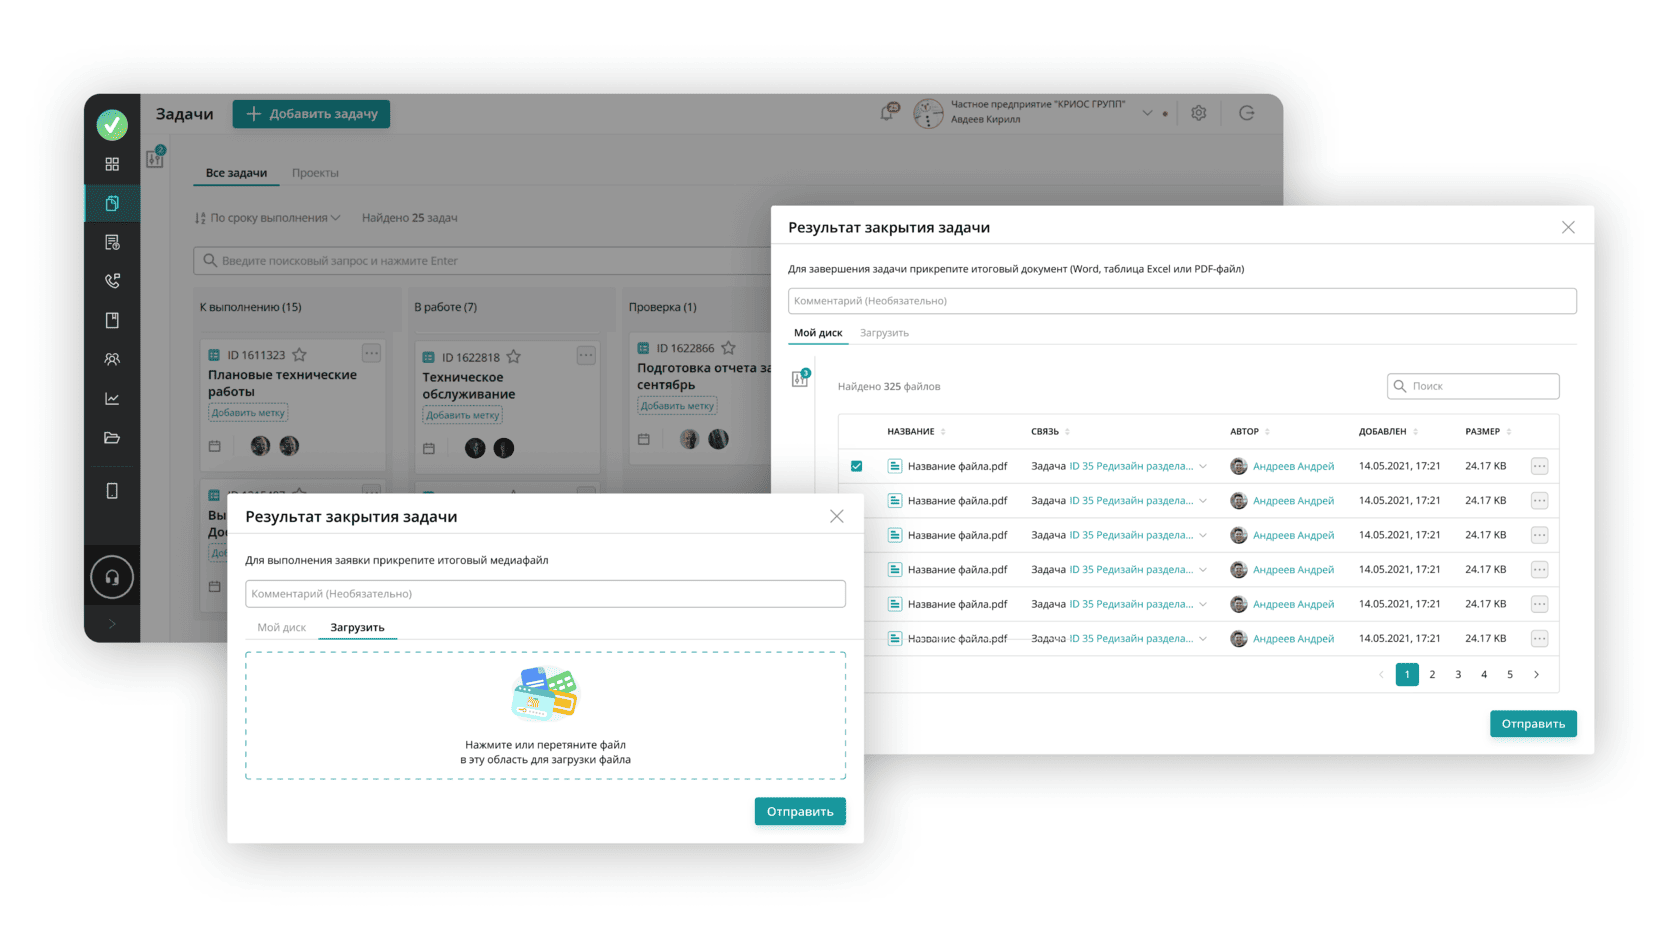Click the user avatar in header
Viewport: 1680px width, 937px height.
(x=928, y=113)
